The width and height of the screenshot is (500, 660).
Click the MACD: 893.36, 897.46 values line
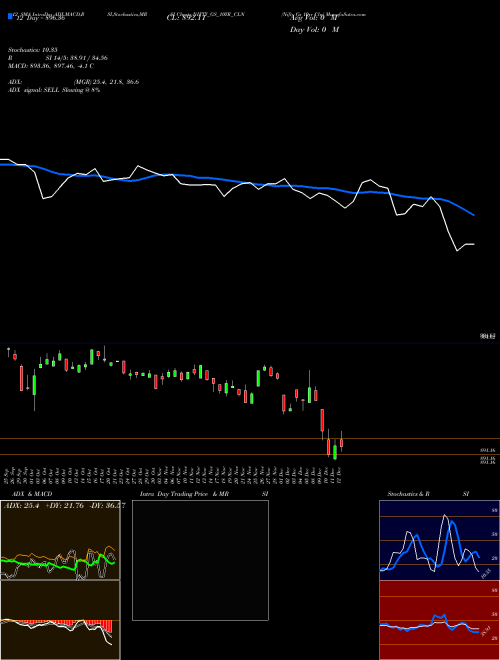[51, 66]
